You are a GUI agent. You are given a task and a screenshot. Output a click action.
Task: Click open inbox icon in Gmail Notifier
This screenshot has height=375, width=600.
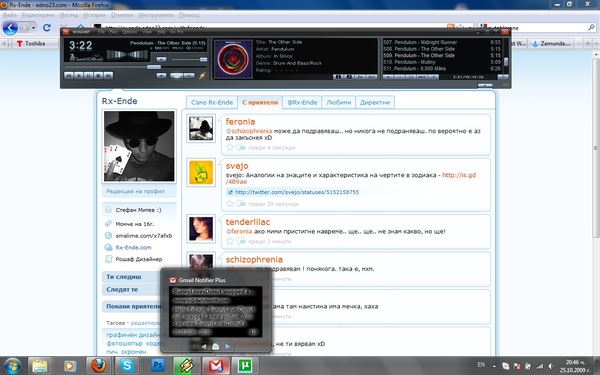click(215, 347)
